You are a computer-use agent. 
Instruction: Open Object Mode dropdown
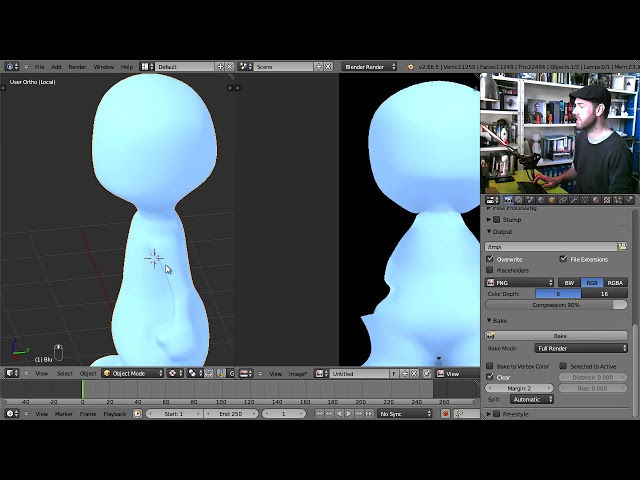[133, 373]
